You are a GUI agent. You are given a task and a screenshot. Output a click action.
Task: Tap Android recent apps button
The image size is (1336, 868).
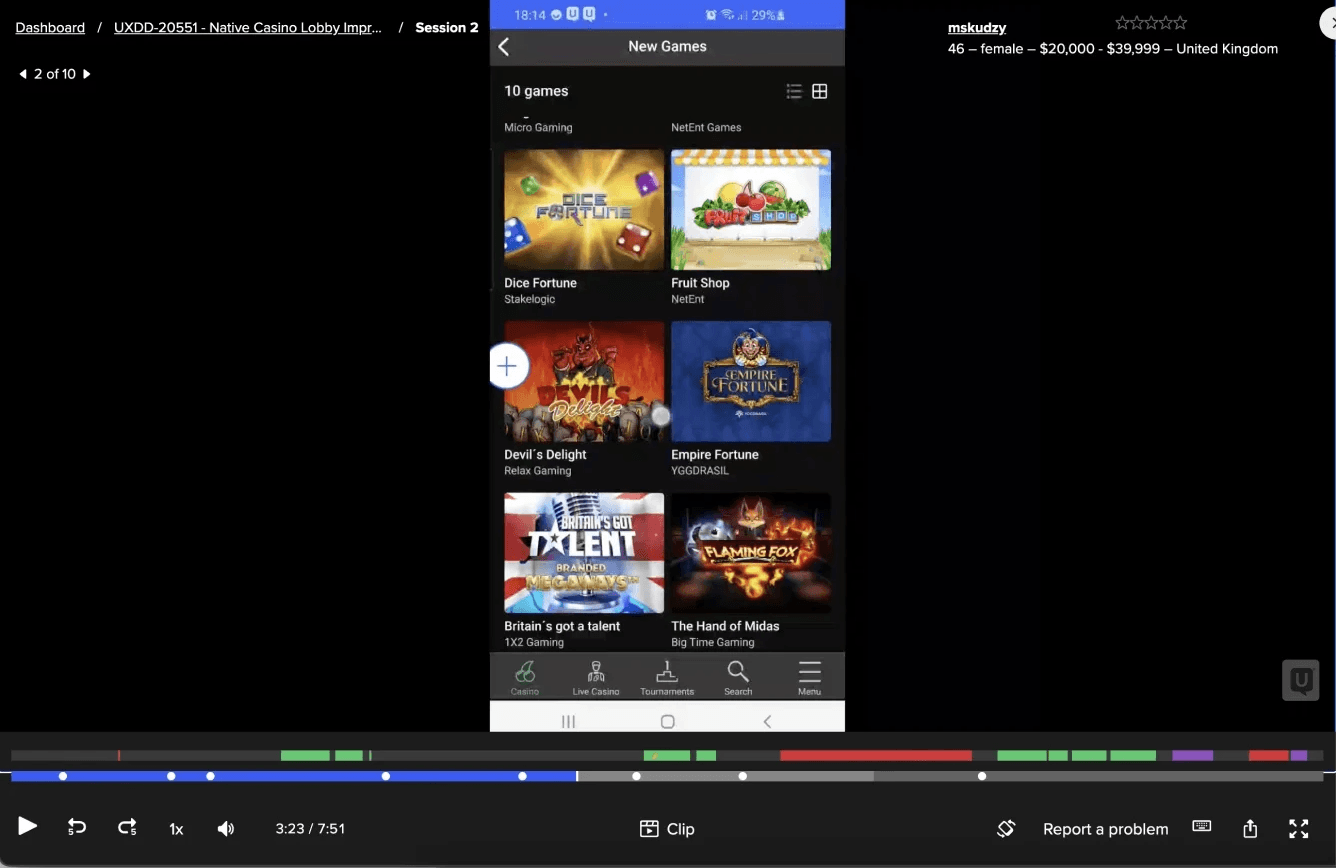point(568,721)
